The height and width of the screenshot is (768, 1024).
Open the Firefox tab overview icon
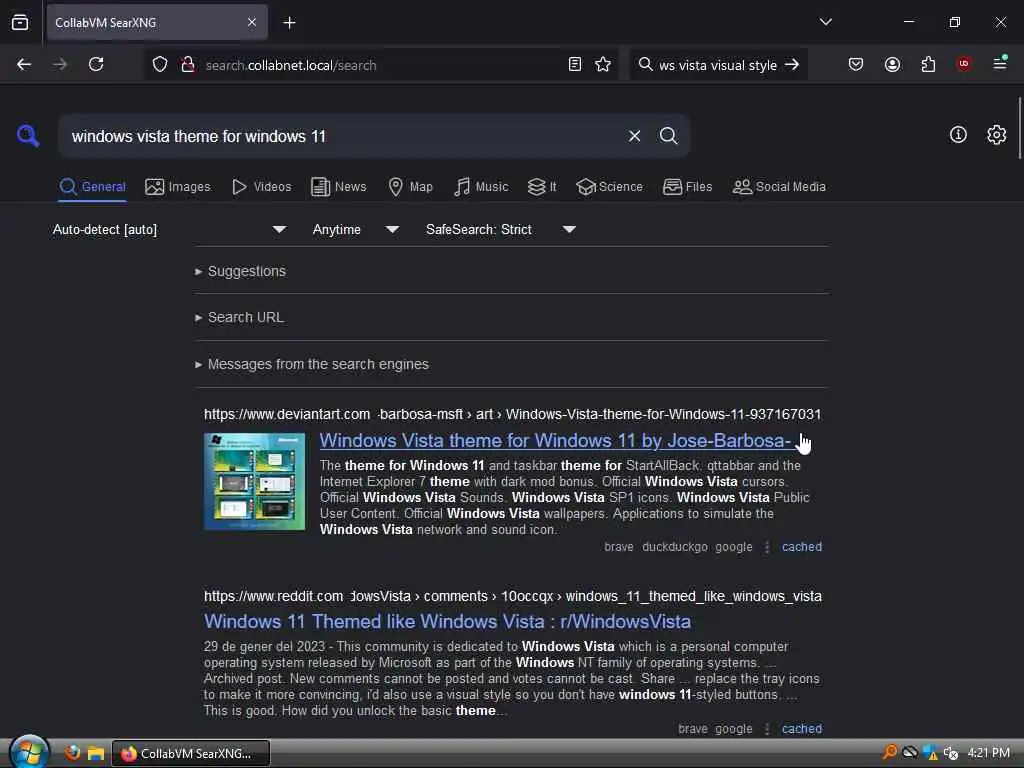[20, 22]
